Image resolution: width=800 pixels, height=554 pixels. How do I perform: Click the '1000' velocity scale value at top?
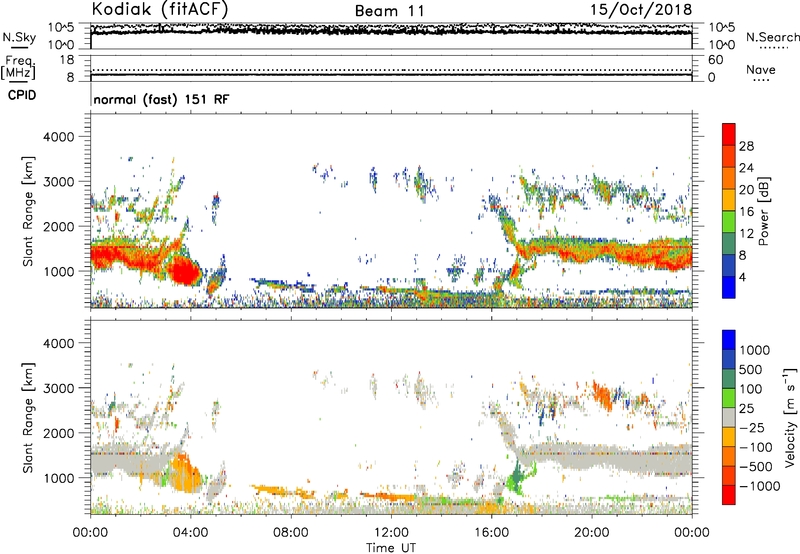(x=754, y=350)
